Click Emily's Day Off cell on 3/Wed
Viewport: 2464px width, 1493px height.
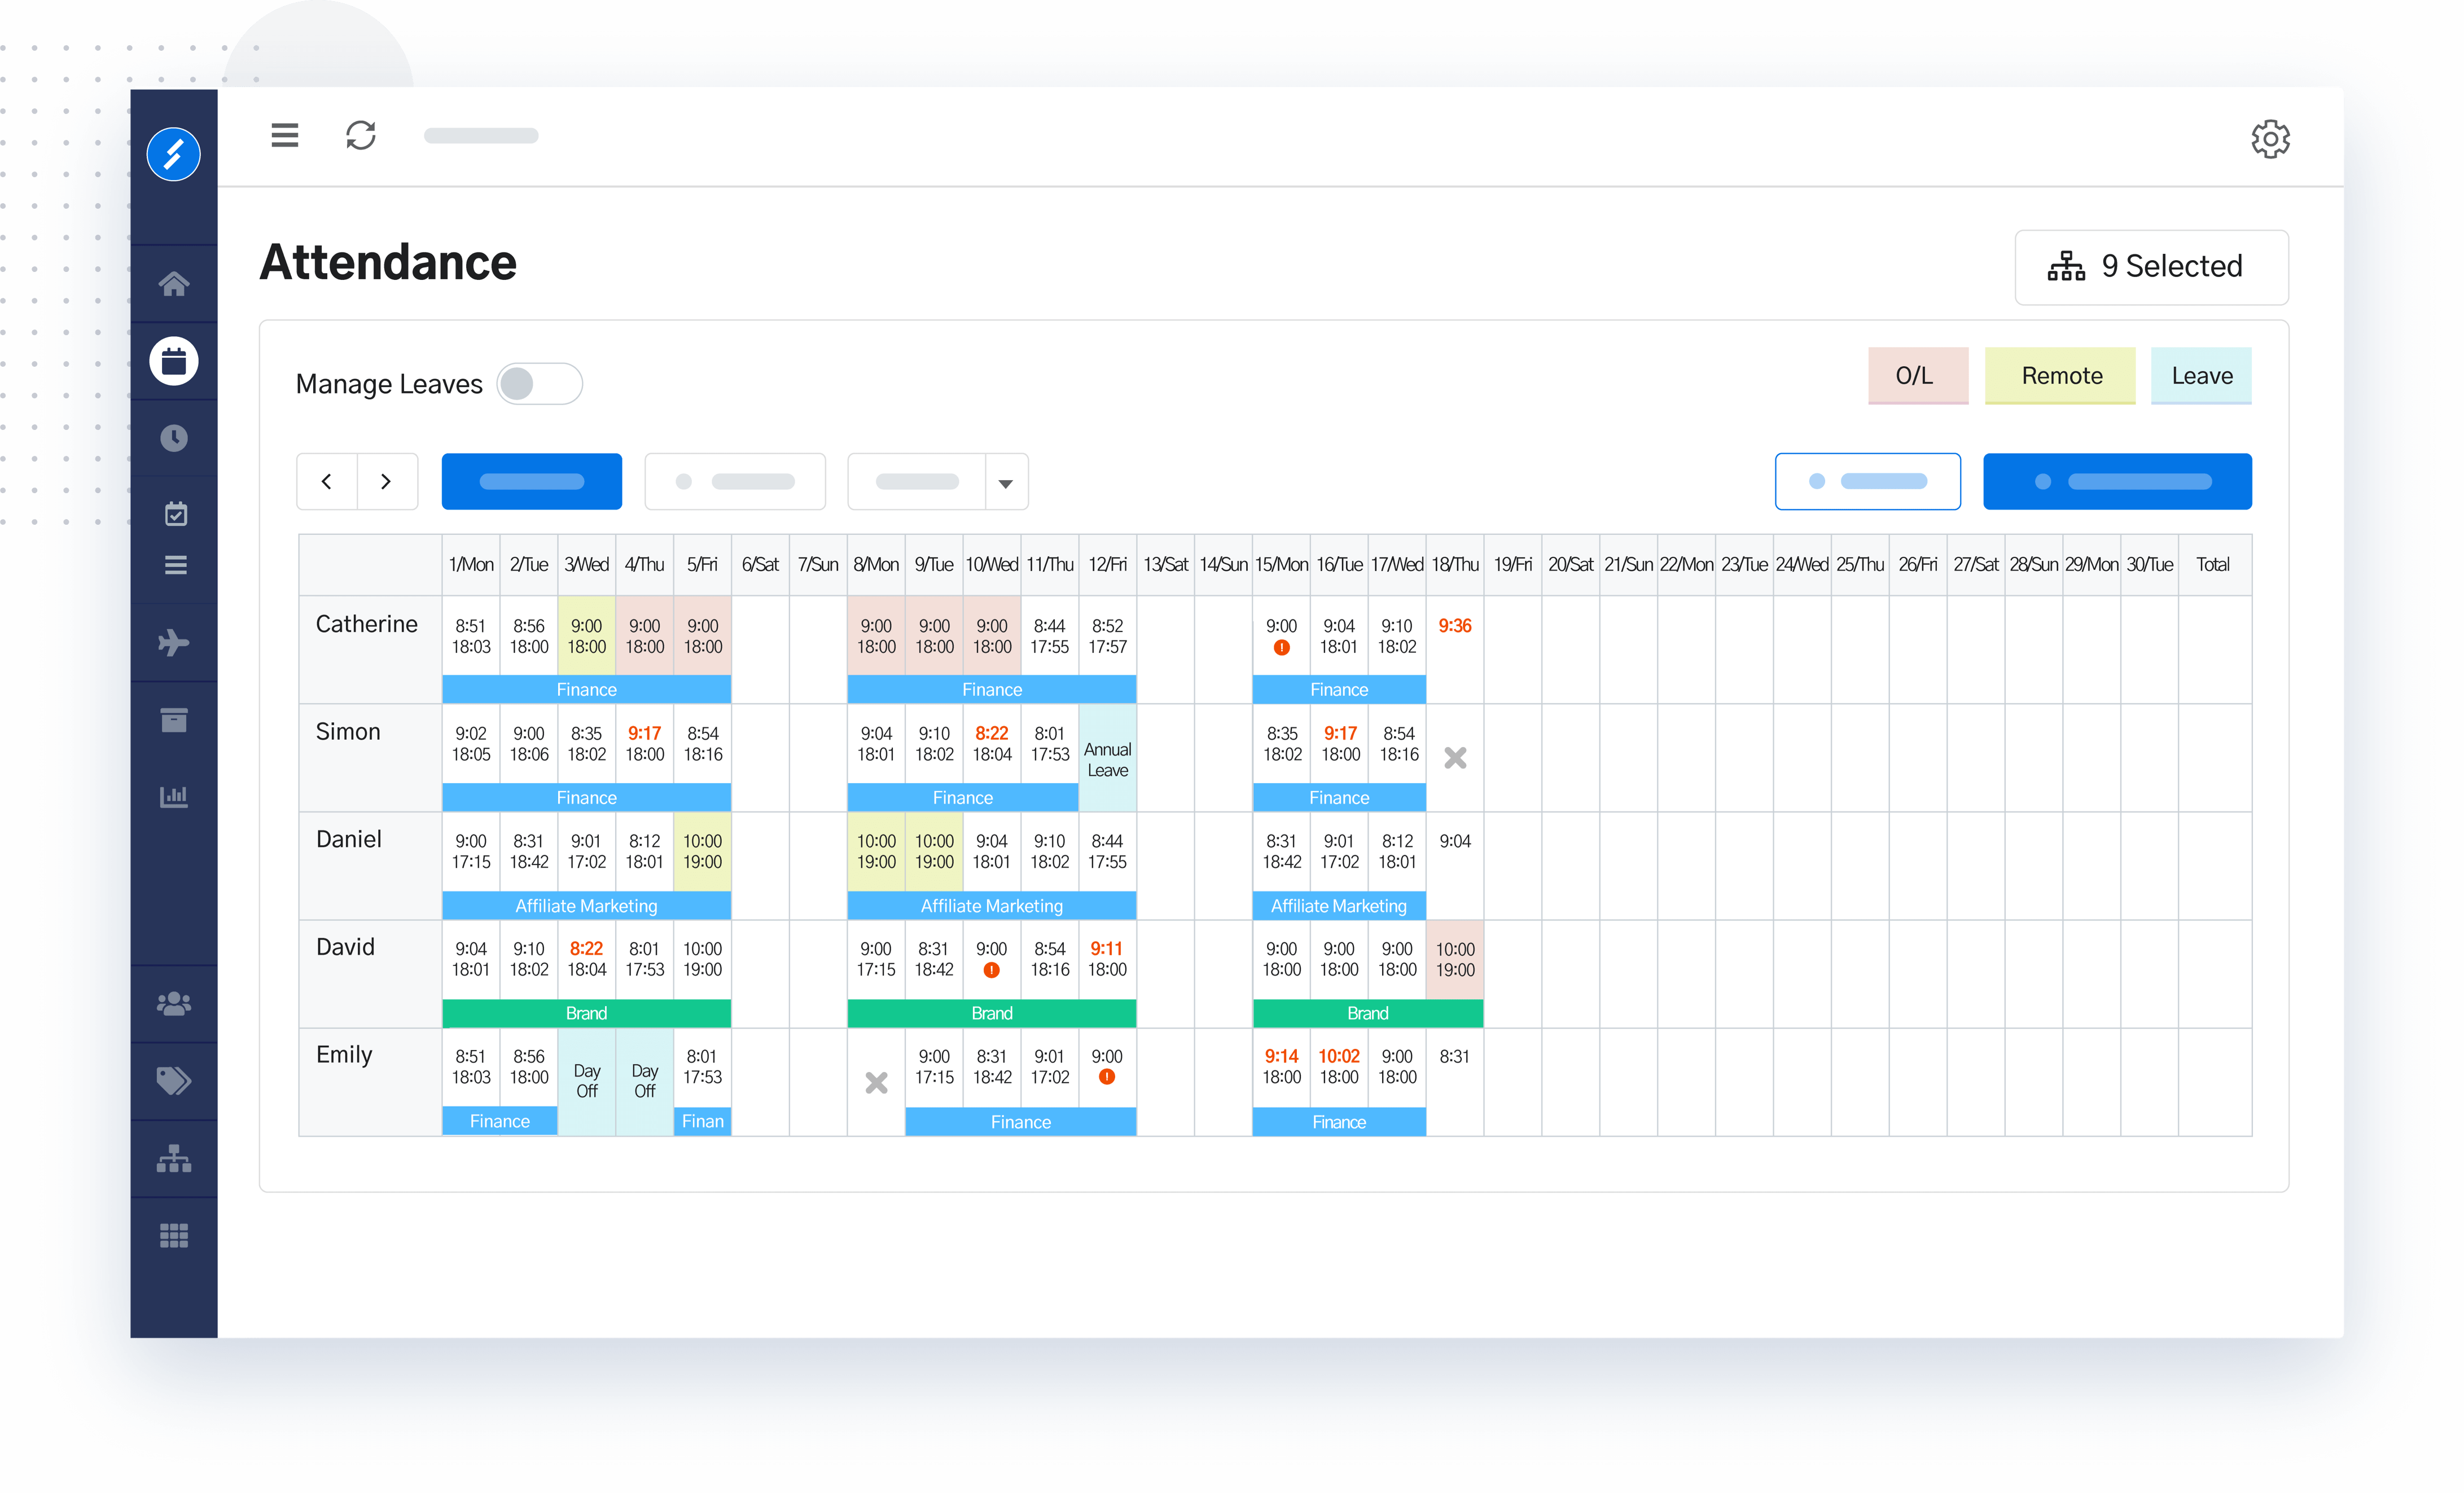[x=587, y=1082]
